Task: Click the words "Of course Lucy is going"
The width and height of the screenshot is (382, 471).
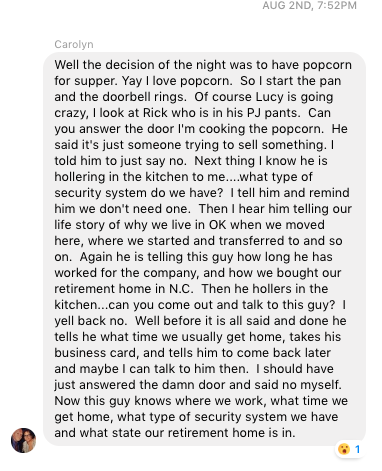Action: (264, 97)
